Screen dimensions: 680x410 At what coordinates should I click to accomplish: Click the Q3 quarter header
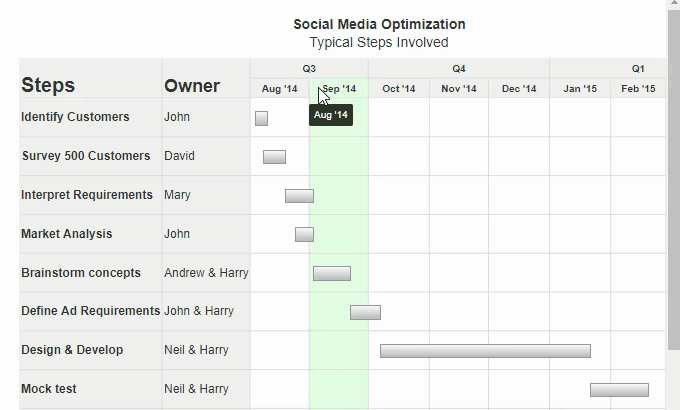(309, 69)
